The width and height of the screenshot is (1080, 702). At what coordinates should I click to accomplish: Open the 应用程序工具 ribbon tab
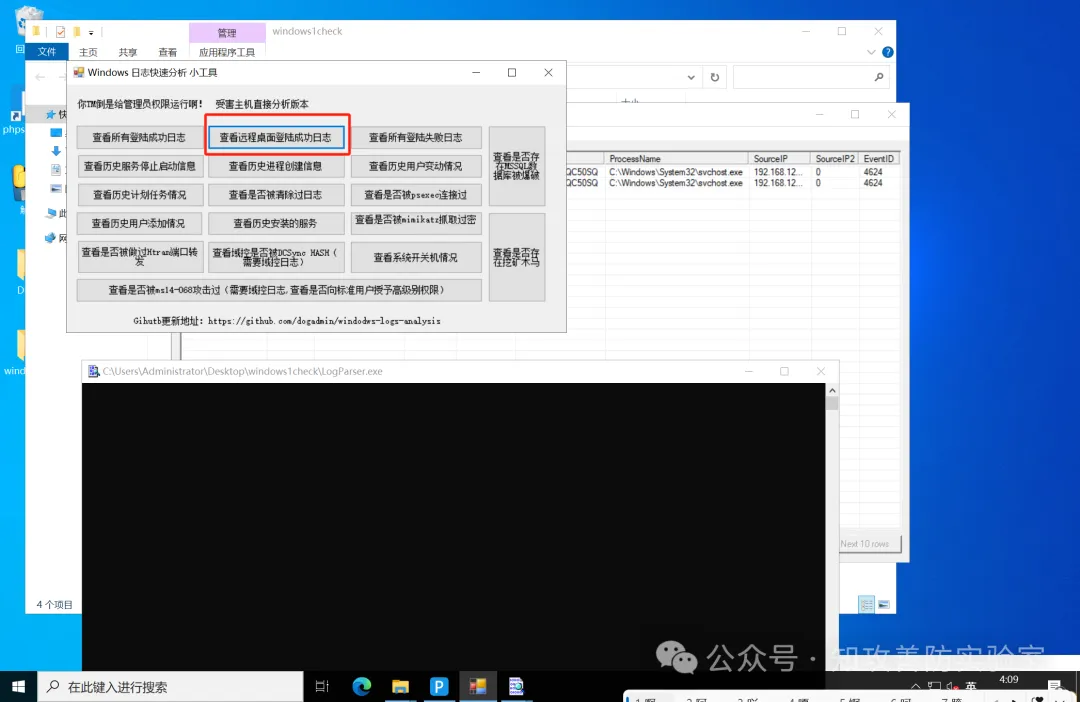pyautogui.click(x=227, y=52)
